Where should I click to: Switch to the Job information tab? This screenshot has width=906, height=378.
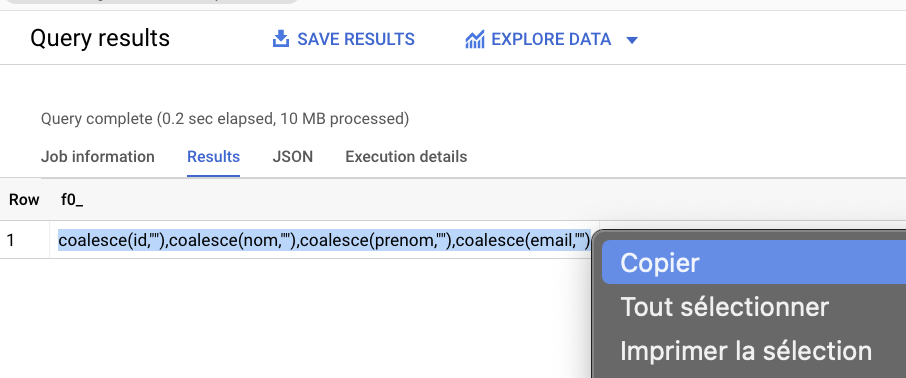coord(98,157)
